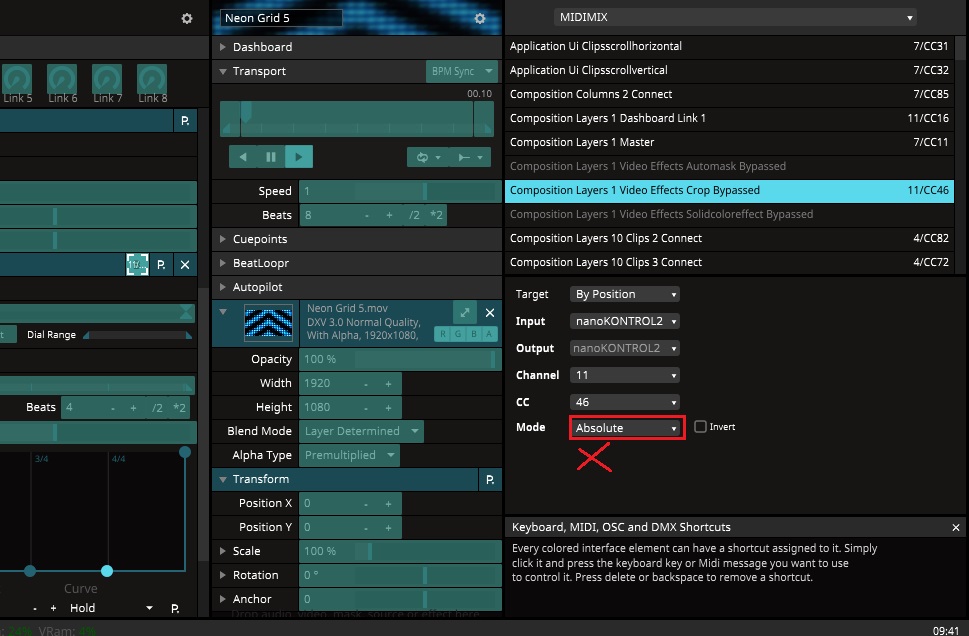Increase clip Width with the plus button

(x=389, y=383)
